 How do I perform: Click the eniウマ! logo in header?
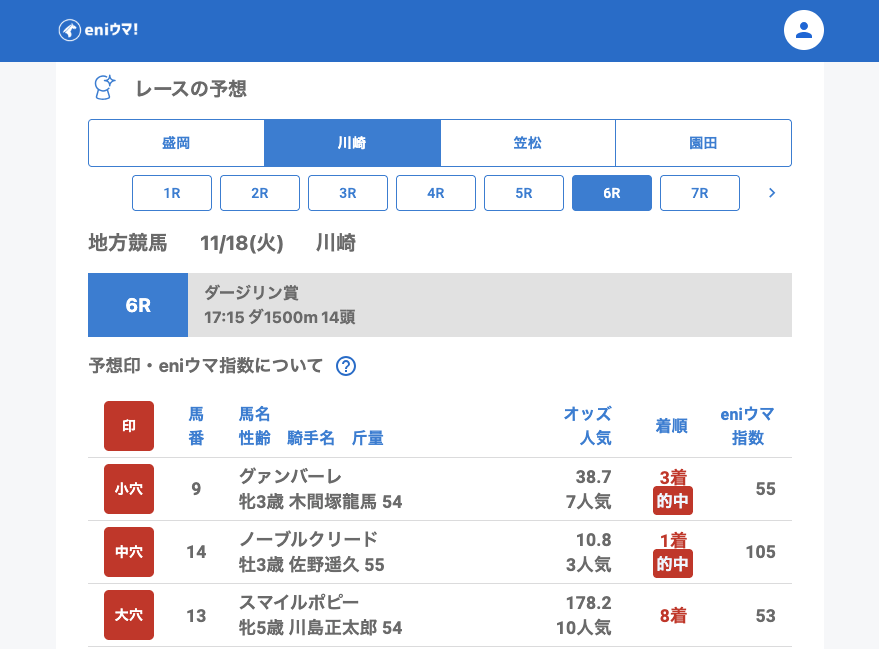pos(98,30)
